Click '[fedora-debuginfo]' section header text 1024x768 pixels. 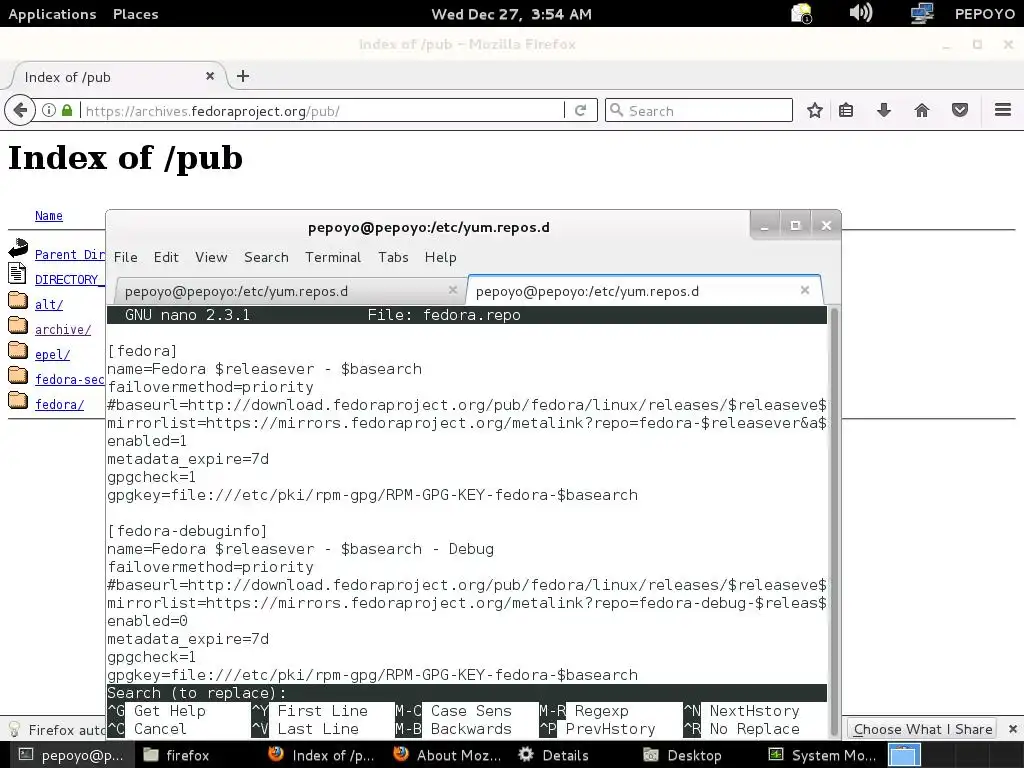[x=187, y=531]
